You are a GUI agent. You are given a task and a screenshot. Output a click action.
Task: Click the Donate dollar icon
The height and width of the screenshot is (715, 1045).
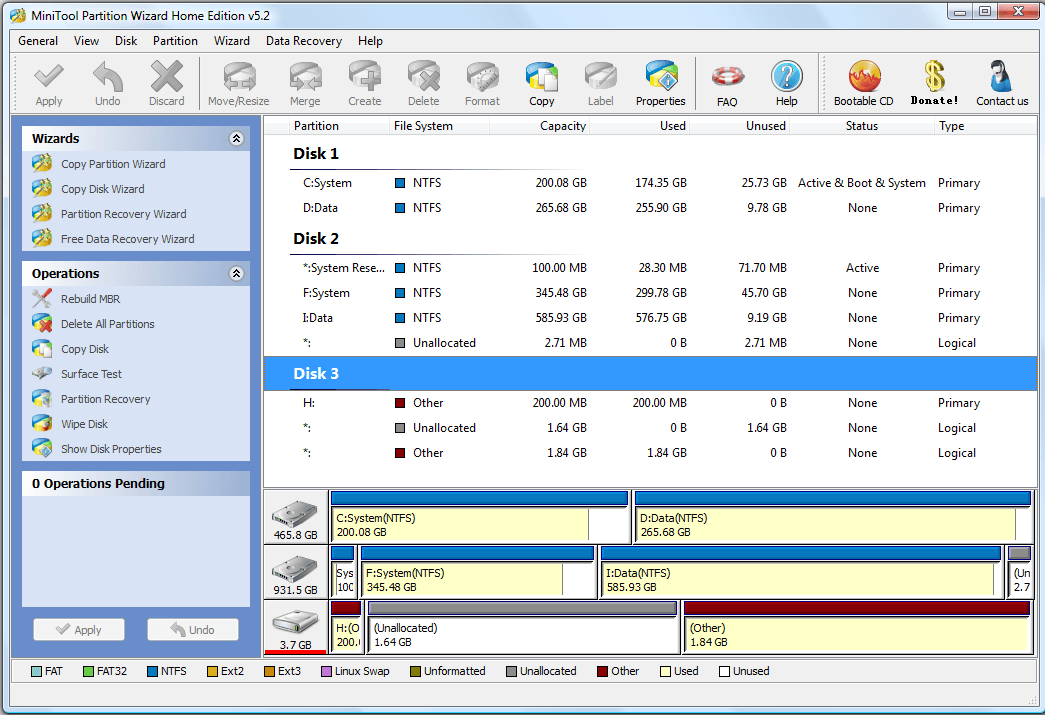(934, 83)
